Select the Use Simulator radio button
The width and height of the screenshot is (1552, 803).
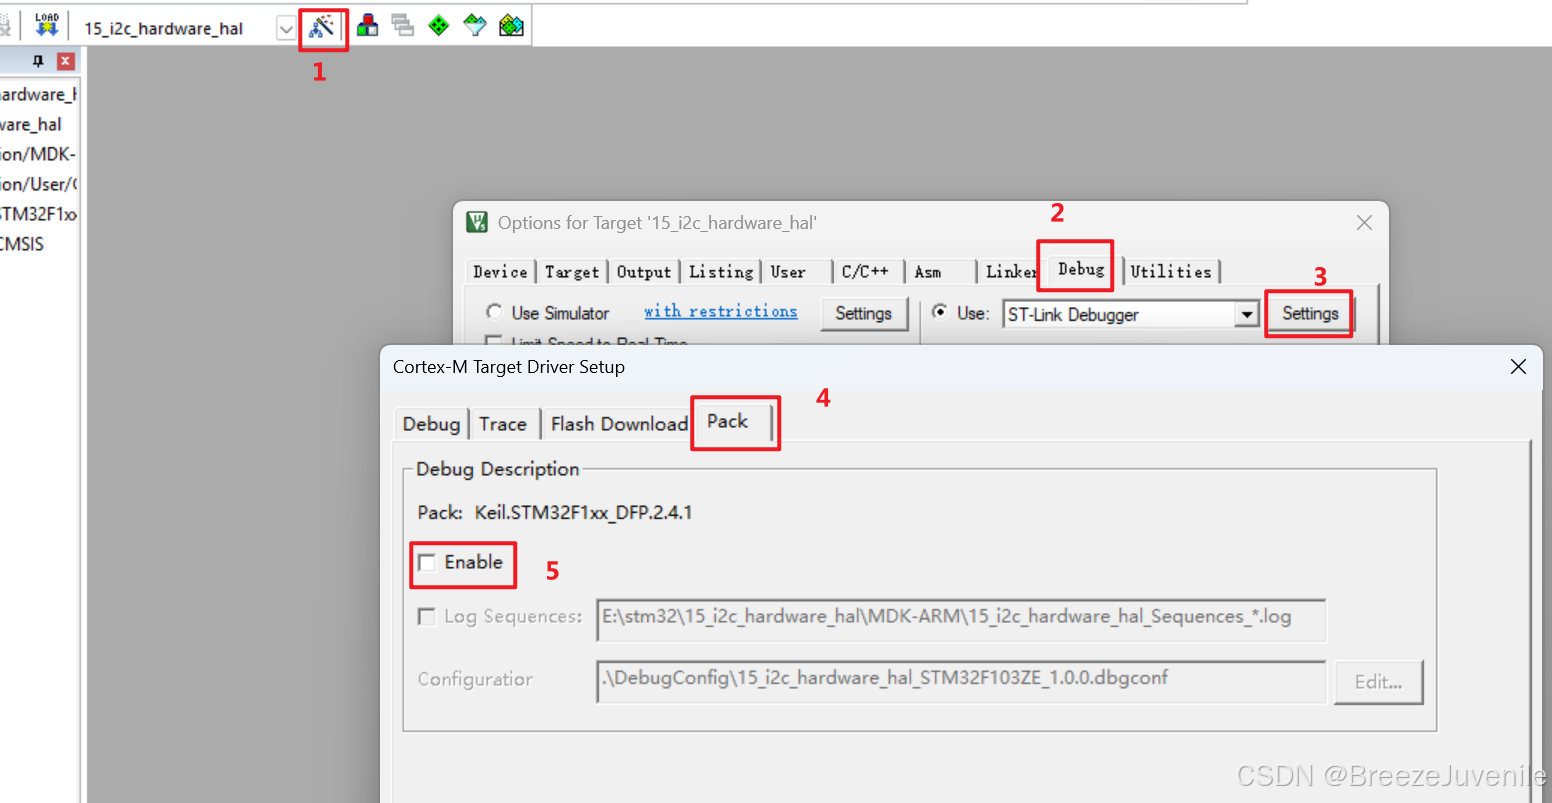click(494, 312)
